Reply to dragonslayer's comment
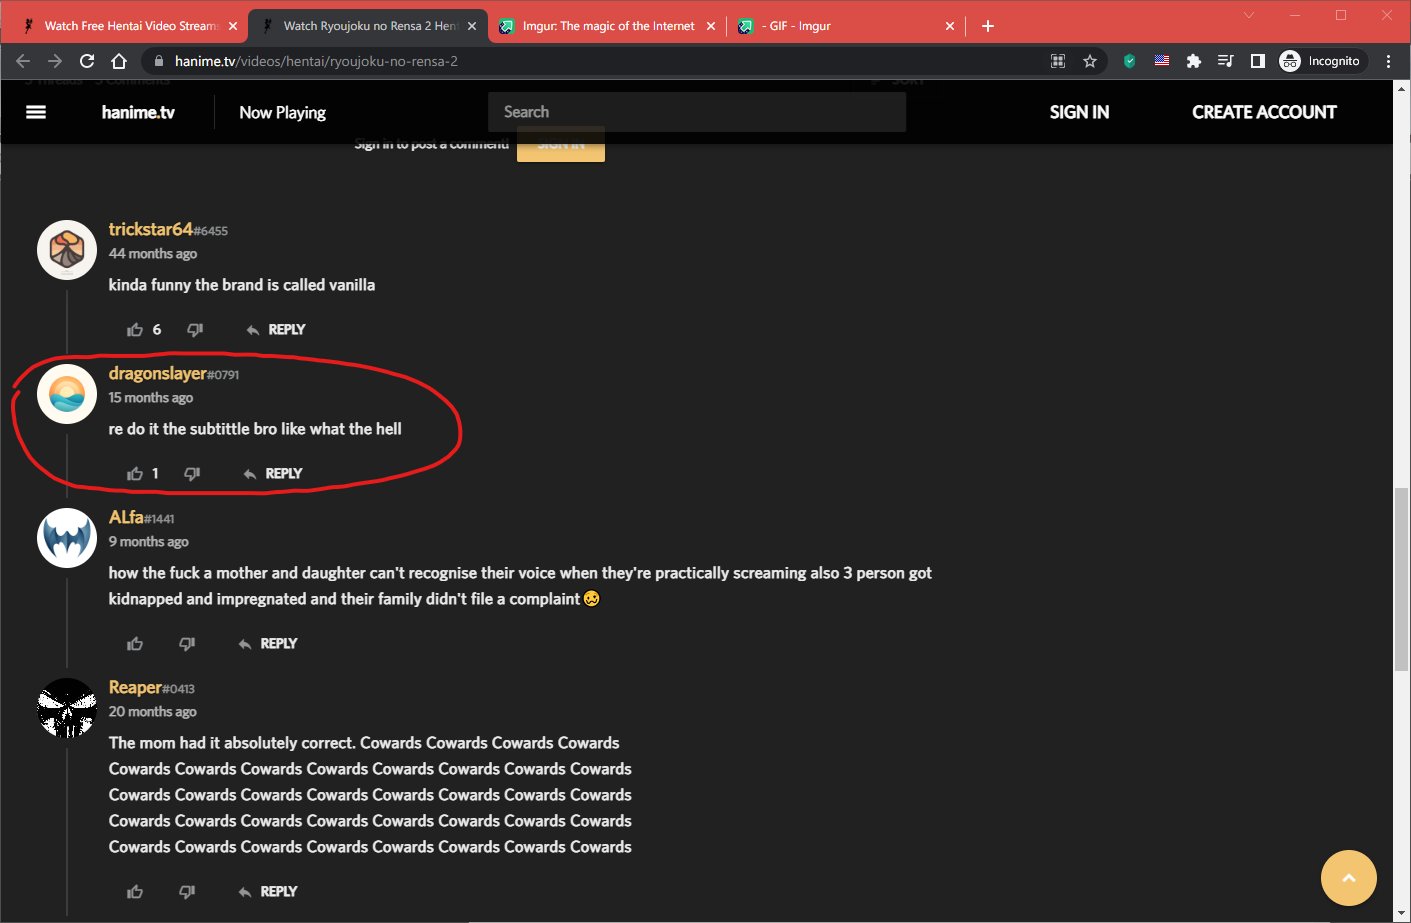1411x923 pixels. [x=273, y=473]
